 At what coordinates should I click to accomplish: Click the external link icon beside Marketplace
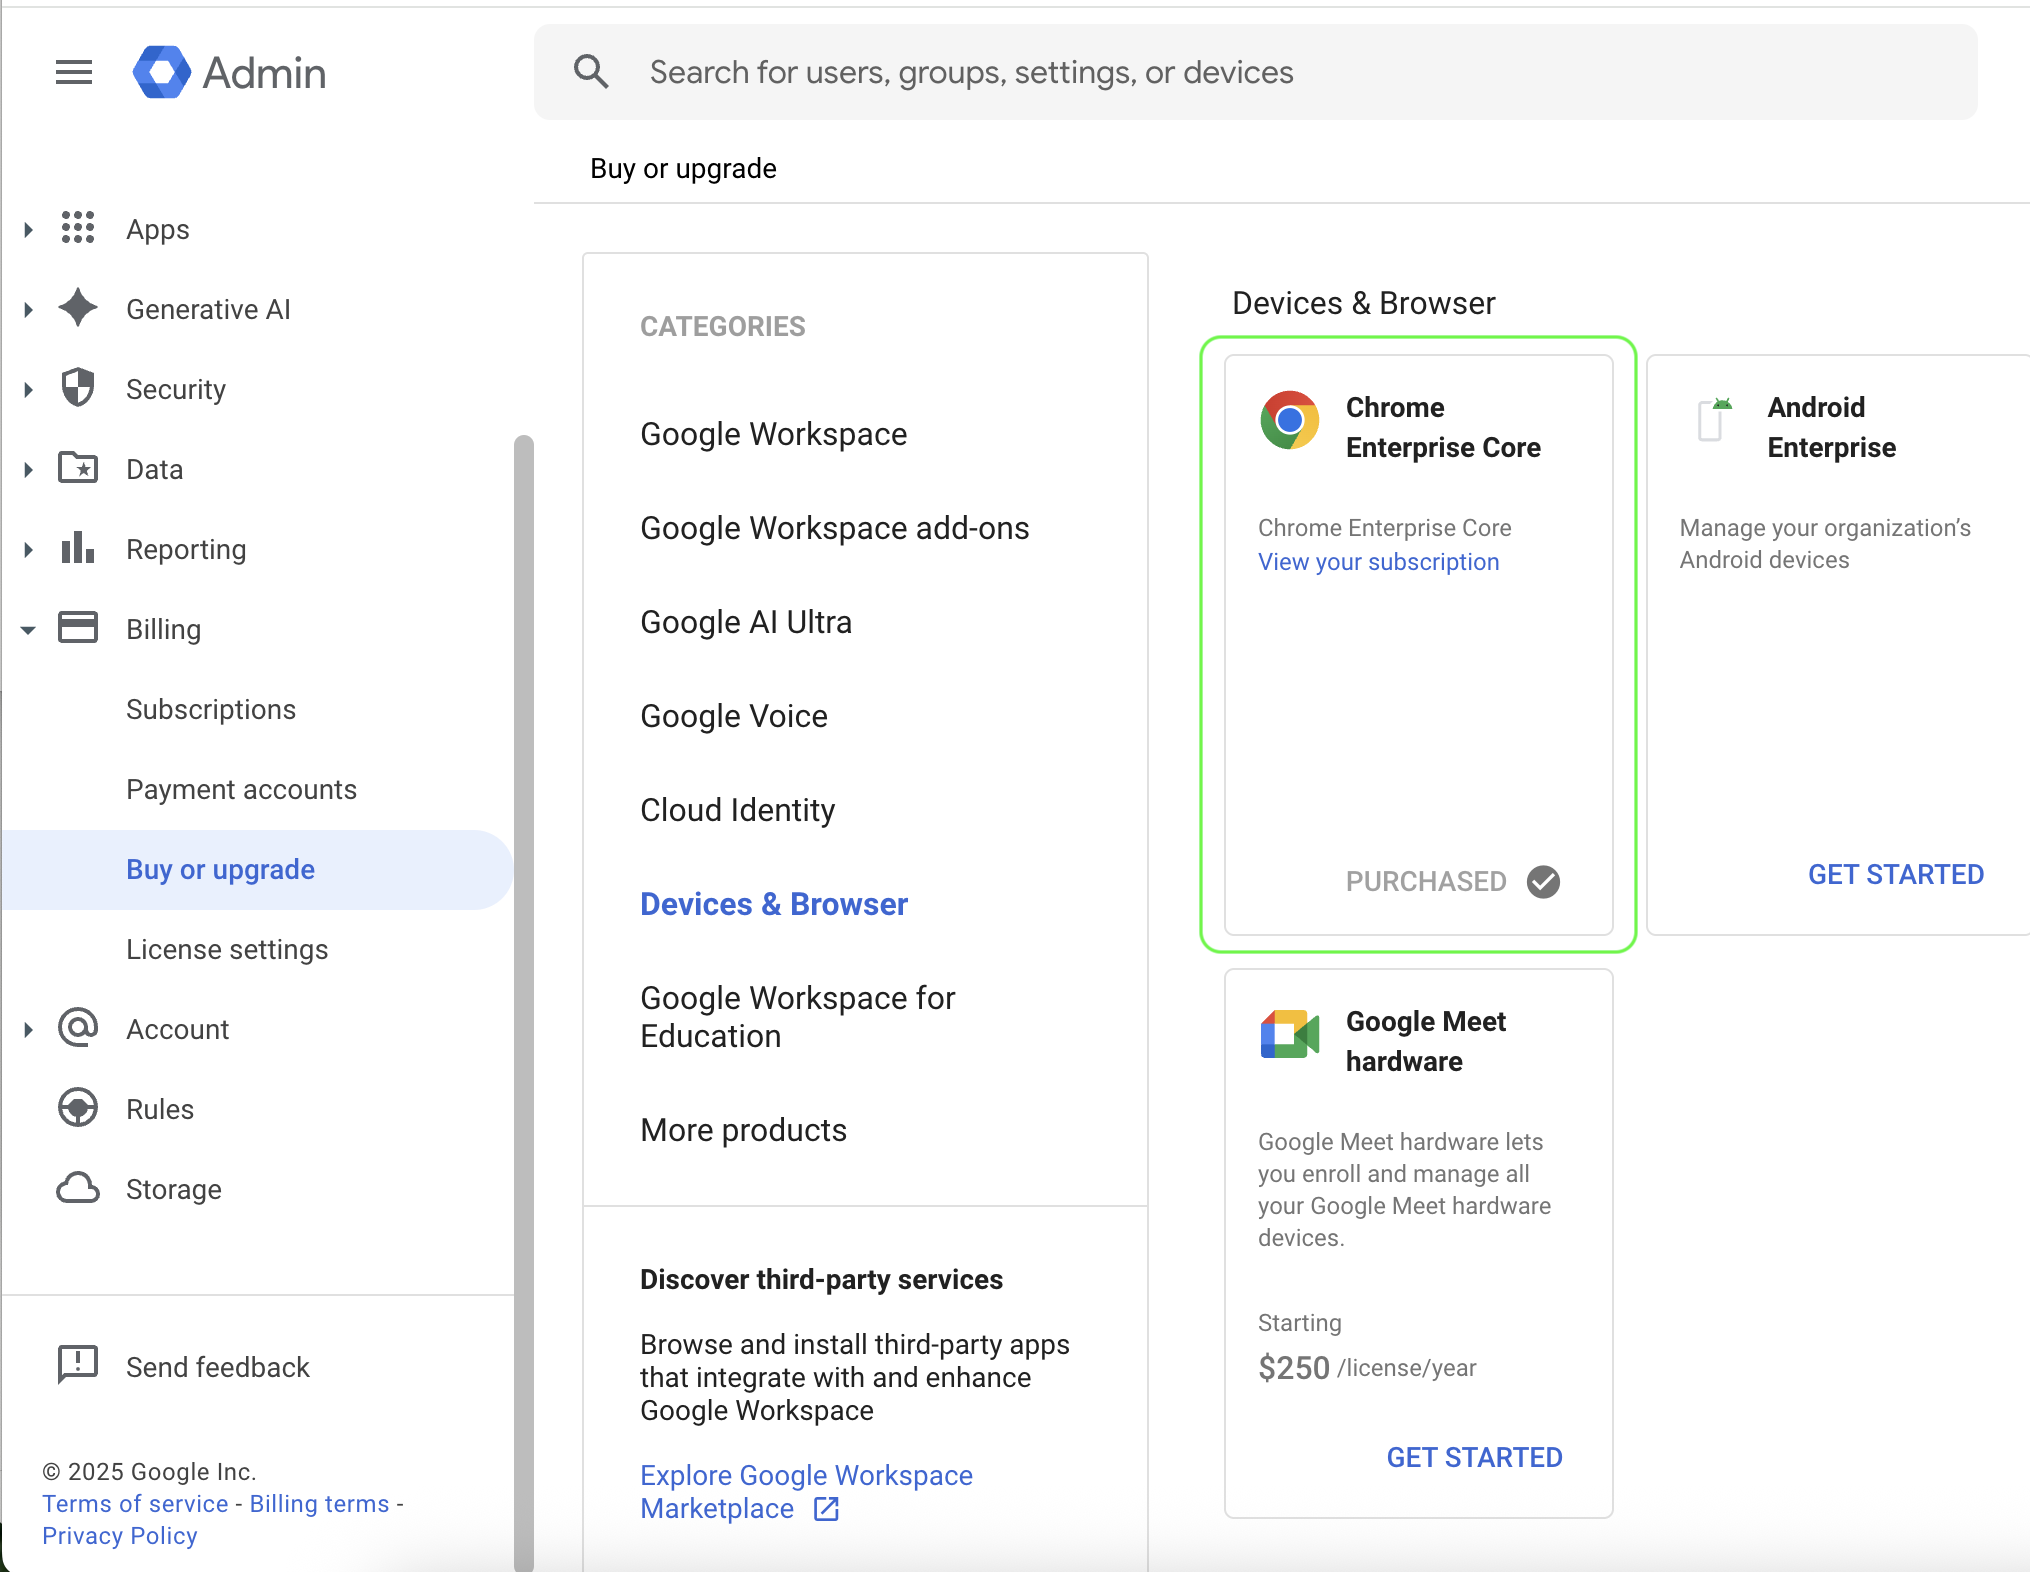coord(826,1509)
